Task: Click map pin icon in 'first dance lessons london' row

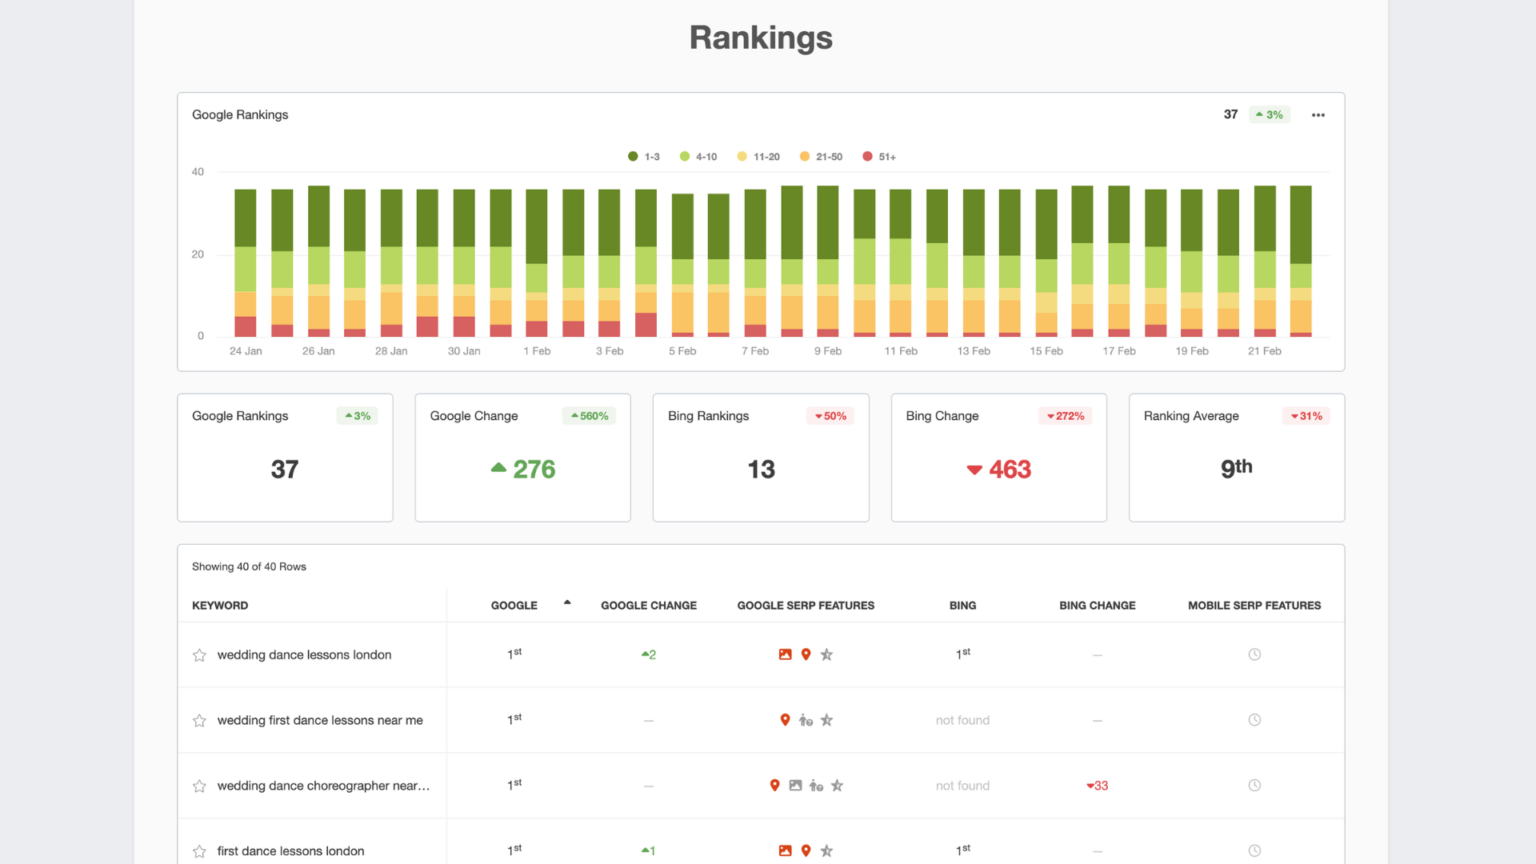Action: [x=806, y=851]
